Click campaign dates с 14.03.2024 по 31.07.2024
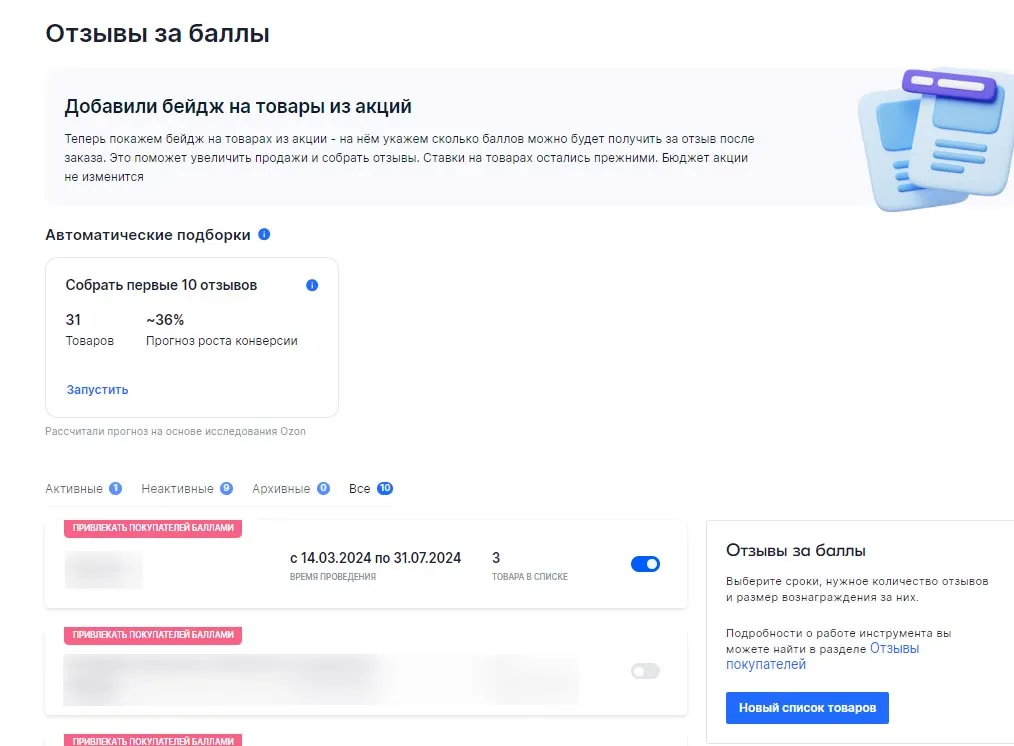This screenshot has height=746, width=1014. tap(375, 558)
